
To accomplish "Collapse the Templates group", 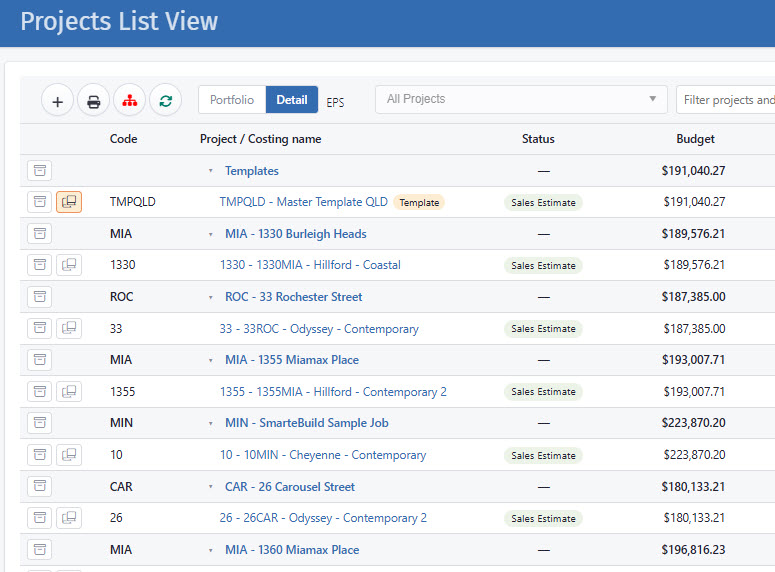I will point(211,171).
